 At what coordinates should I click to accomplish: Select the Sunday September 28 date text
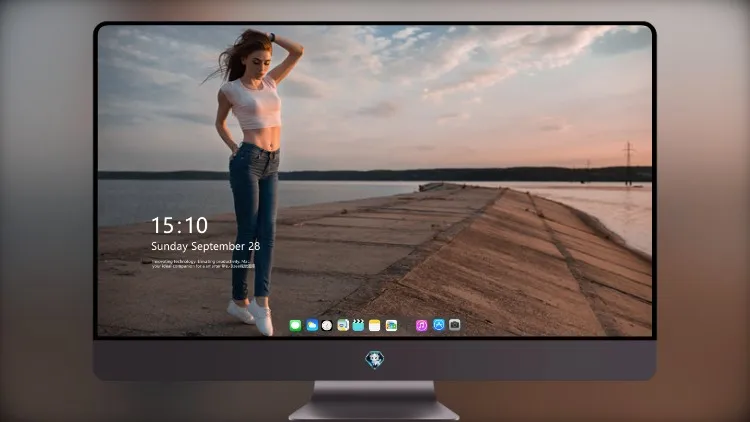click(206, 246)
